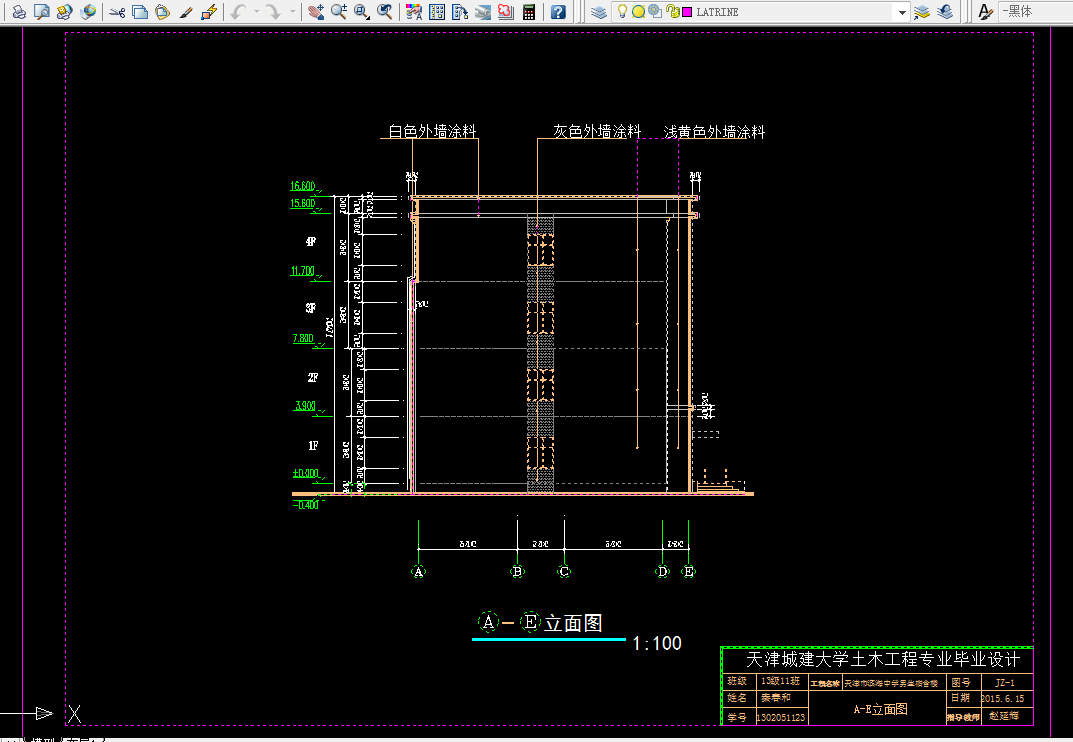The height and width of the screenshot is (742, 1073).
Task: Select the 浅黄色外墙涂料 annotation text
Action: [714, 131]
